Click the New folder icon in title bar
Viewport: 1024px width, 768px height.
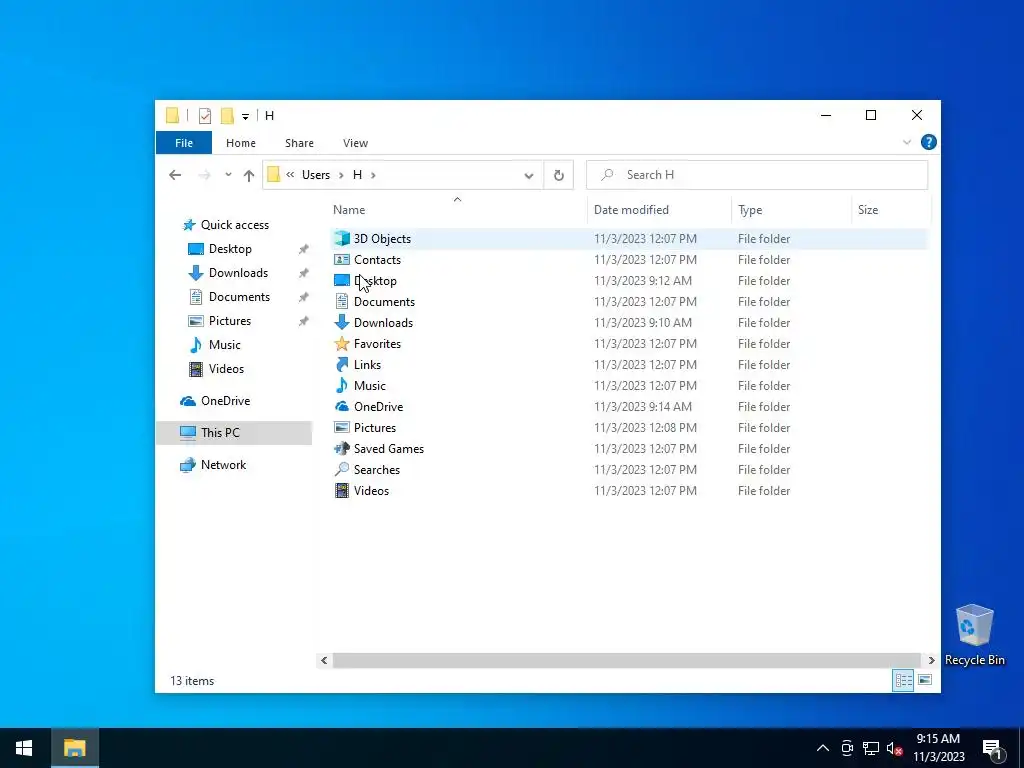click(x=227, y=116)
